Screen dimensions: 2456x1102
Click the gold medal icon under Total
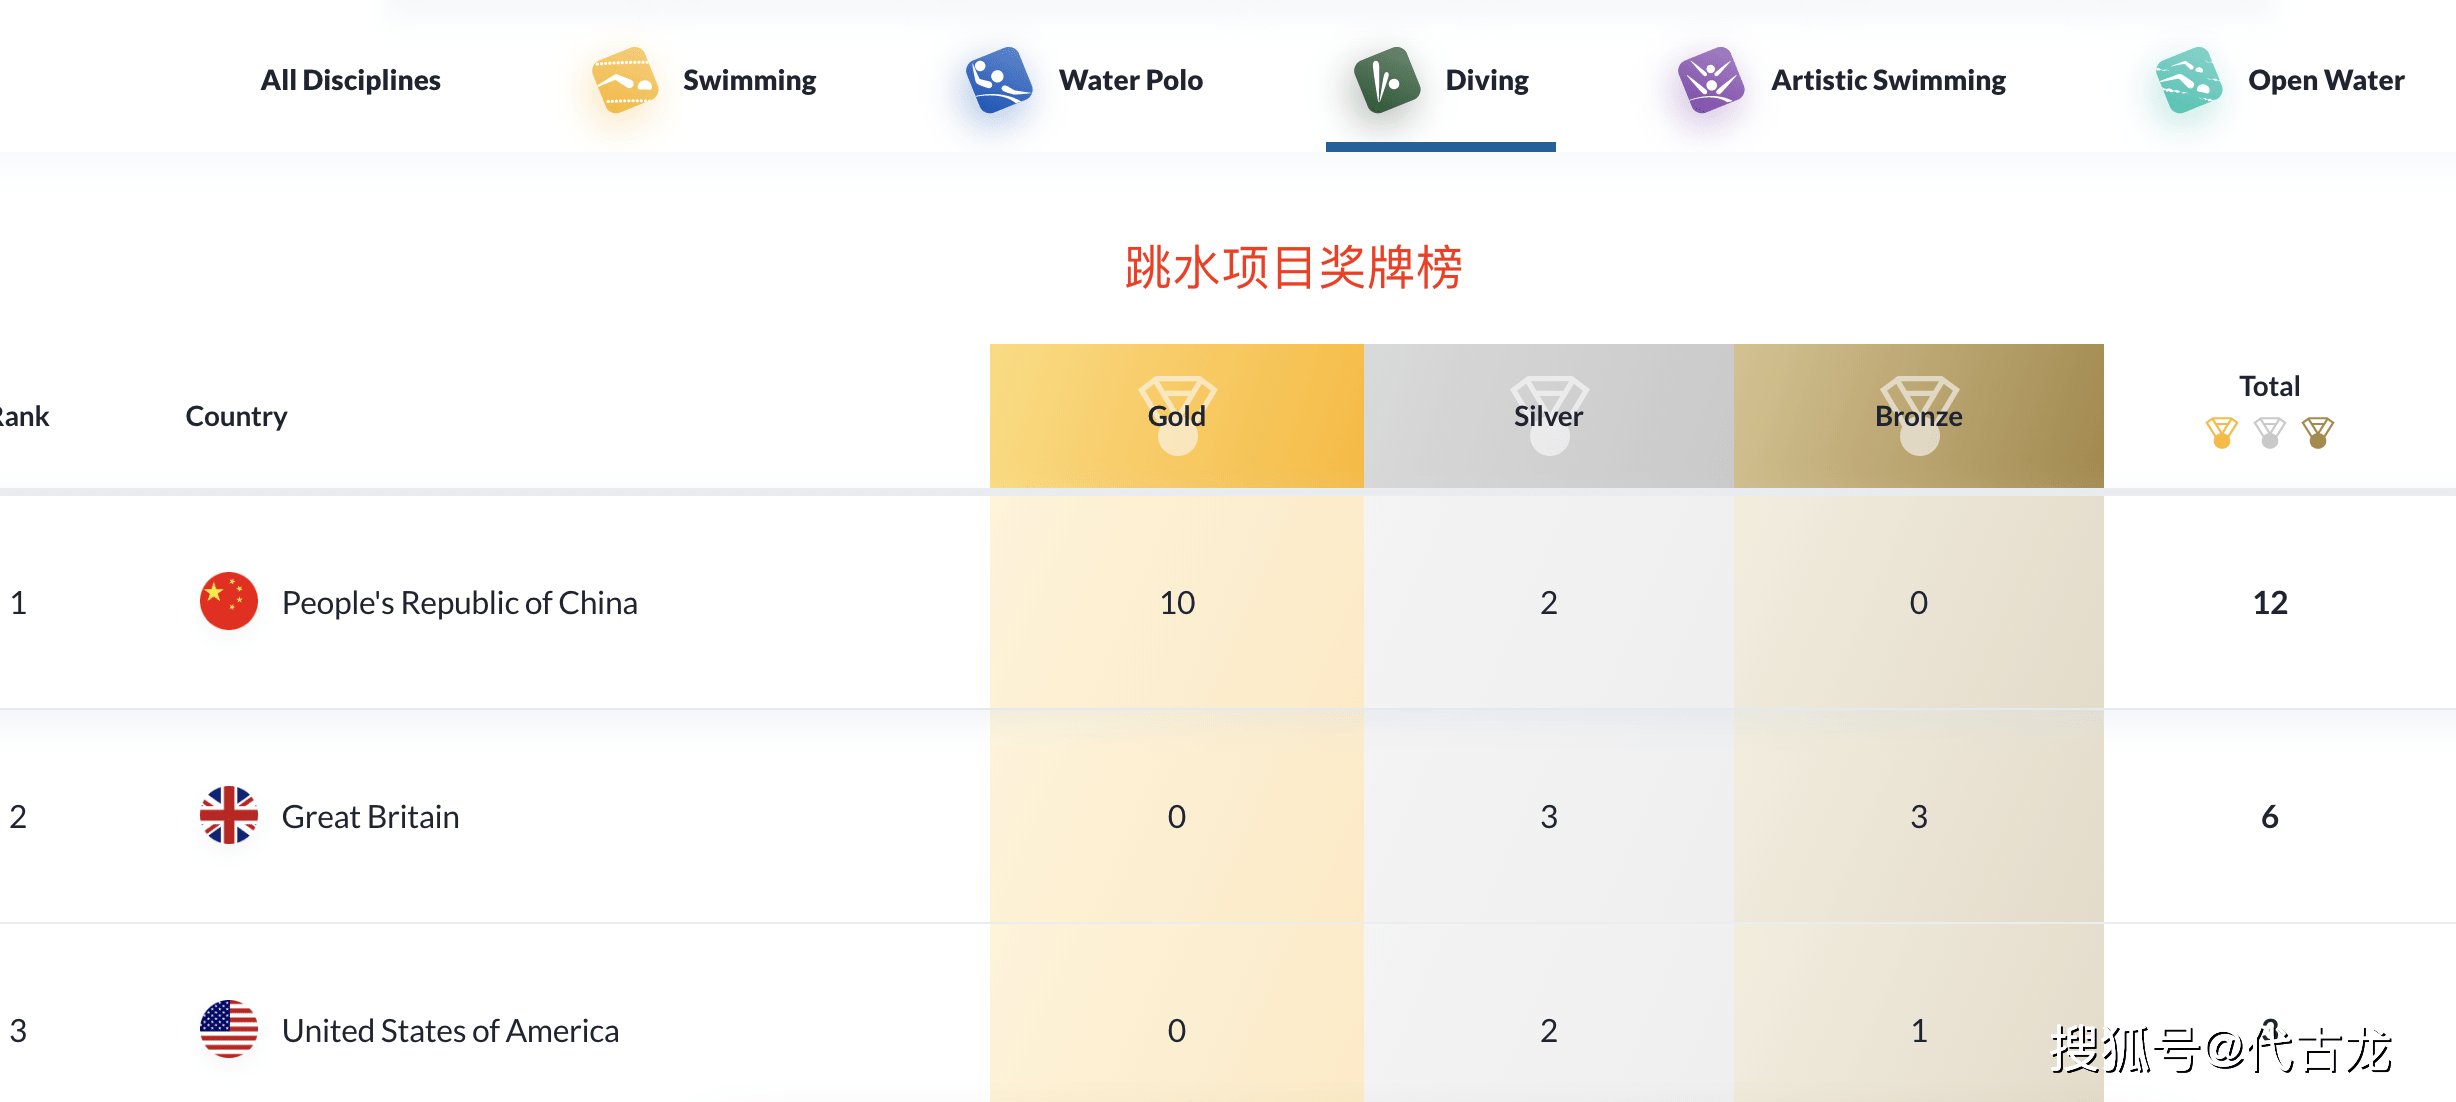2222,433
